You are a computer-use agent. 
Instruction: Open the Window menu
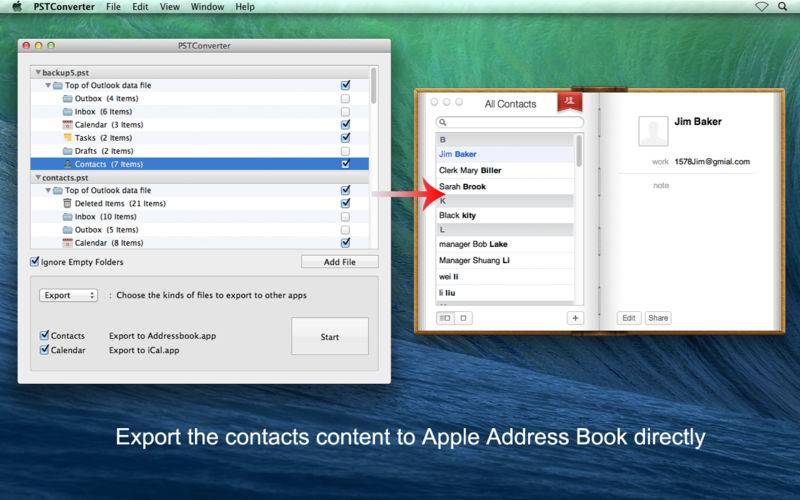coord(207,7)
